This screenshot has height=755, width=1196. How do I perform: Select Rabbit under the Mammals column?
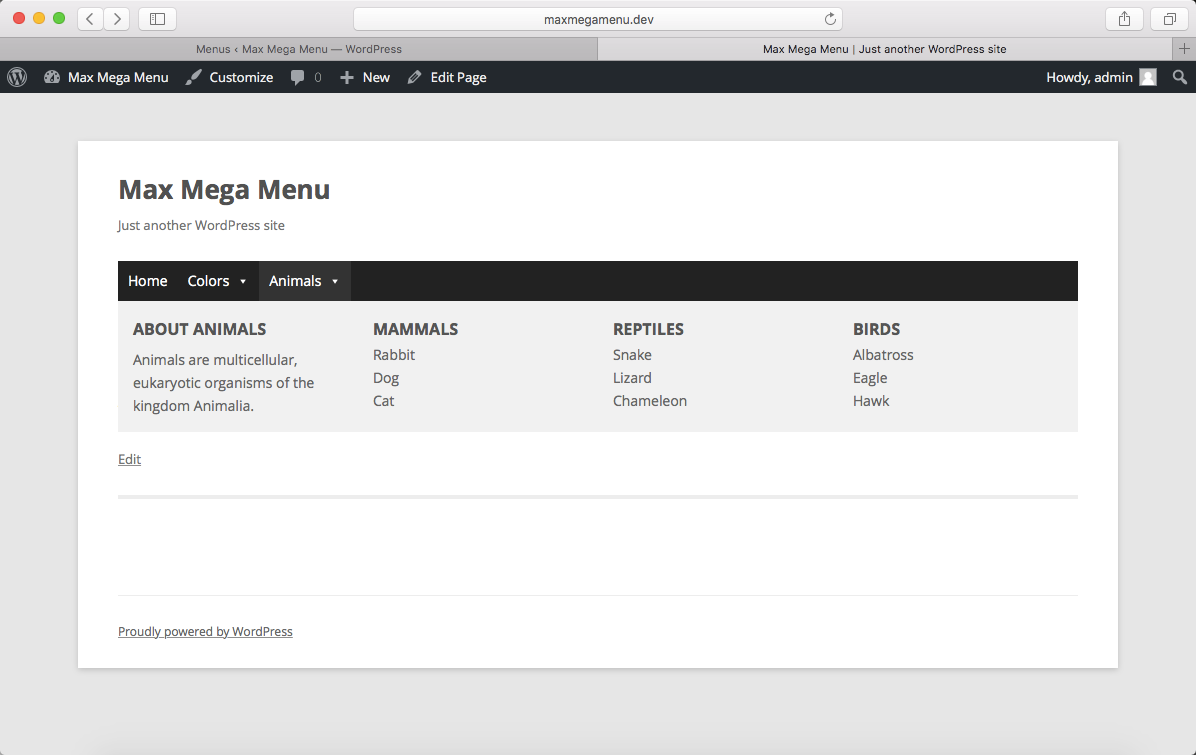click(394, 354)
